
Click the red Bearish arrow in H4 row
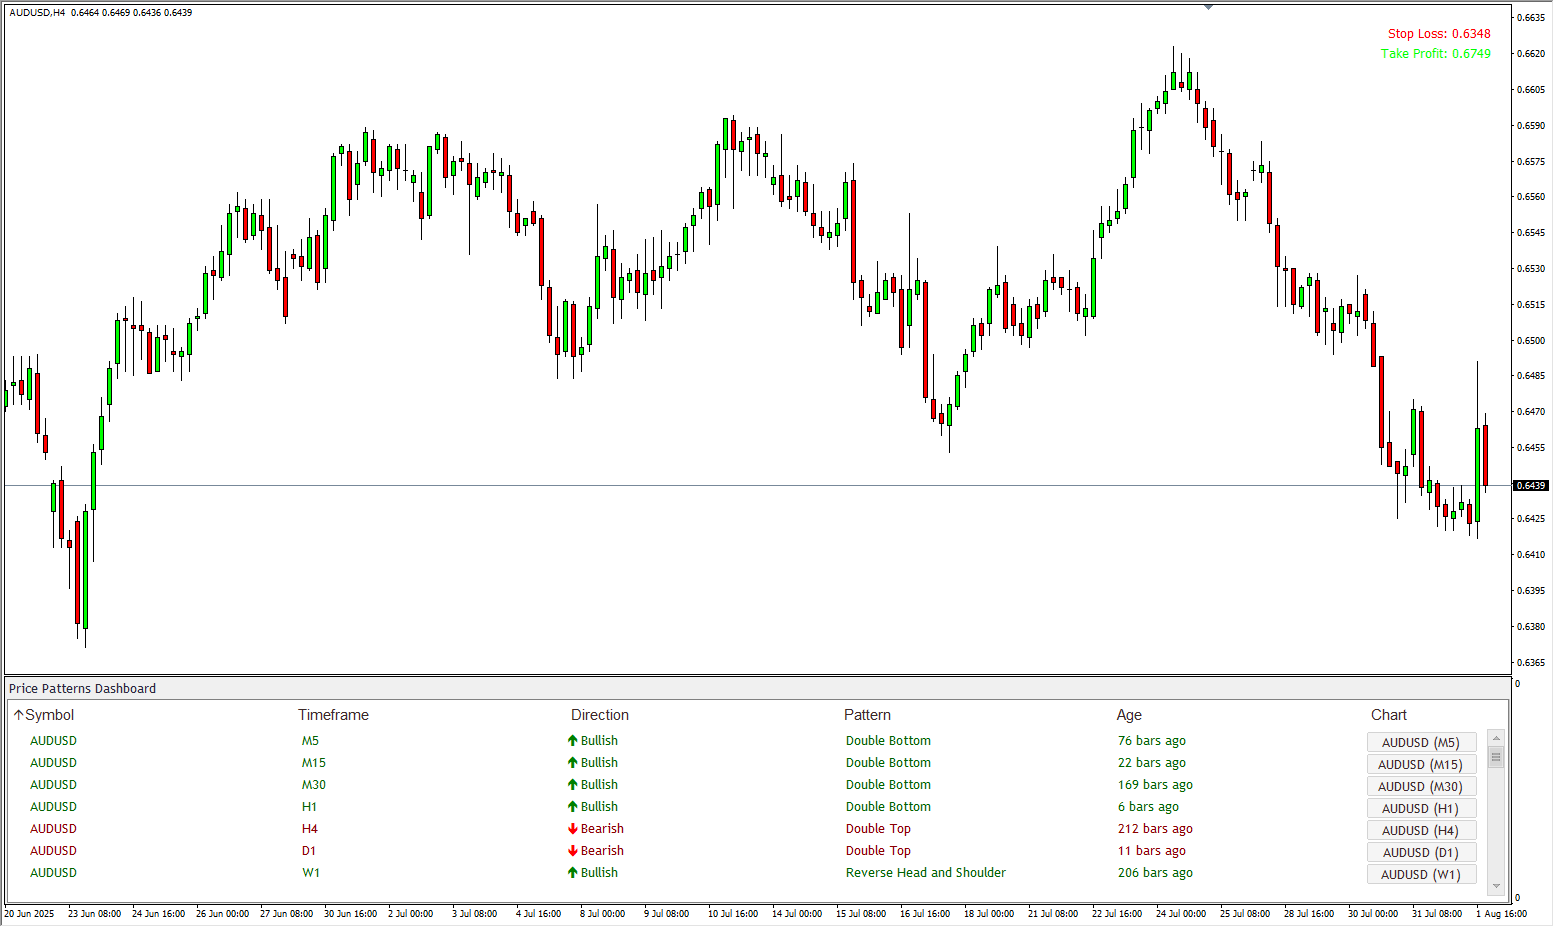[x=572, y=829]
